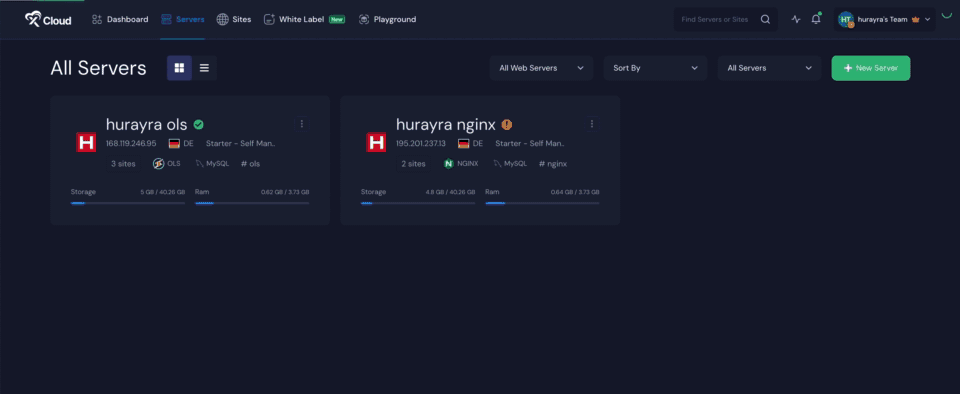
Task: Click the Sites globe icon
Action: [x=222, y=20]
